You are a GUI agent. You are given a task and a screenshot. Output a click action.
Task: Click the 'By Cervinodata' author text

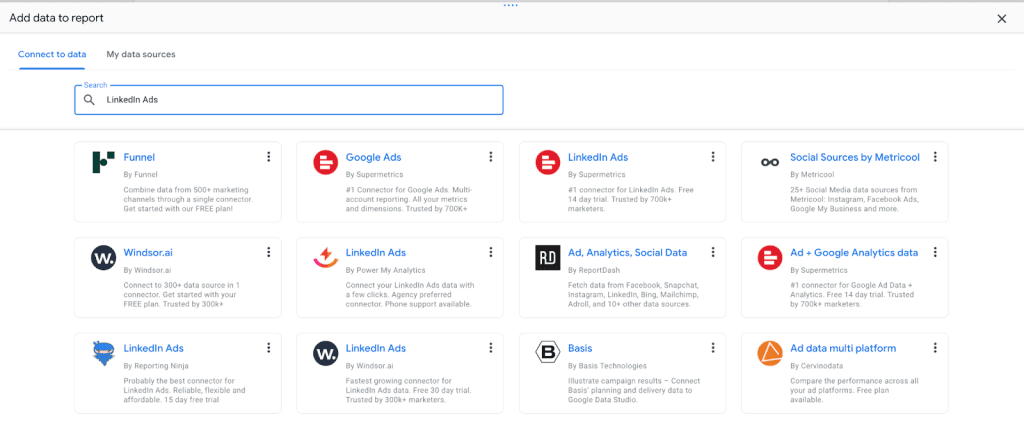[816, 365]
